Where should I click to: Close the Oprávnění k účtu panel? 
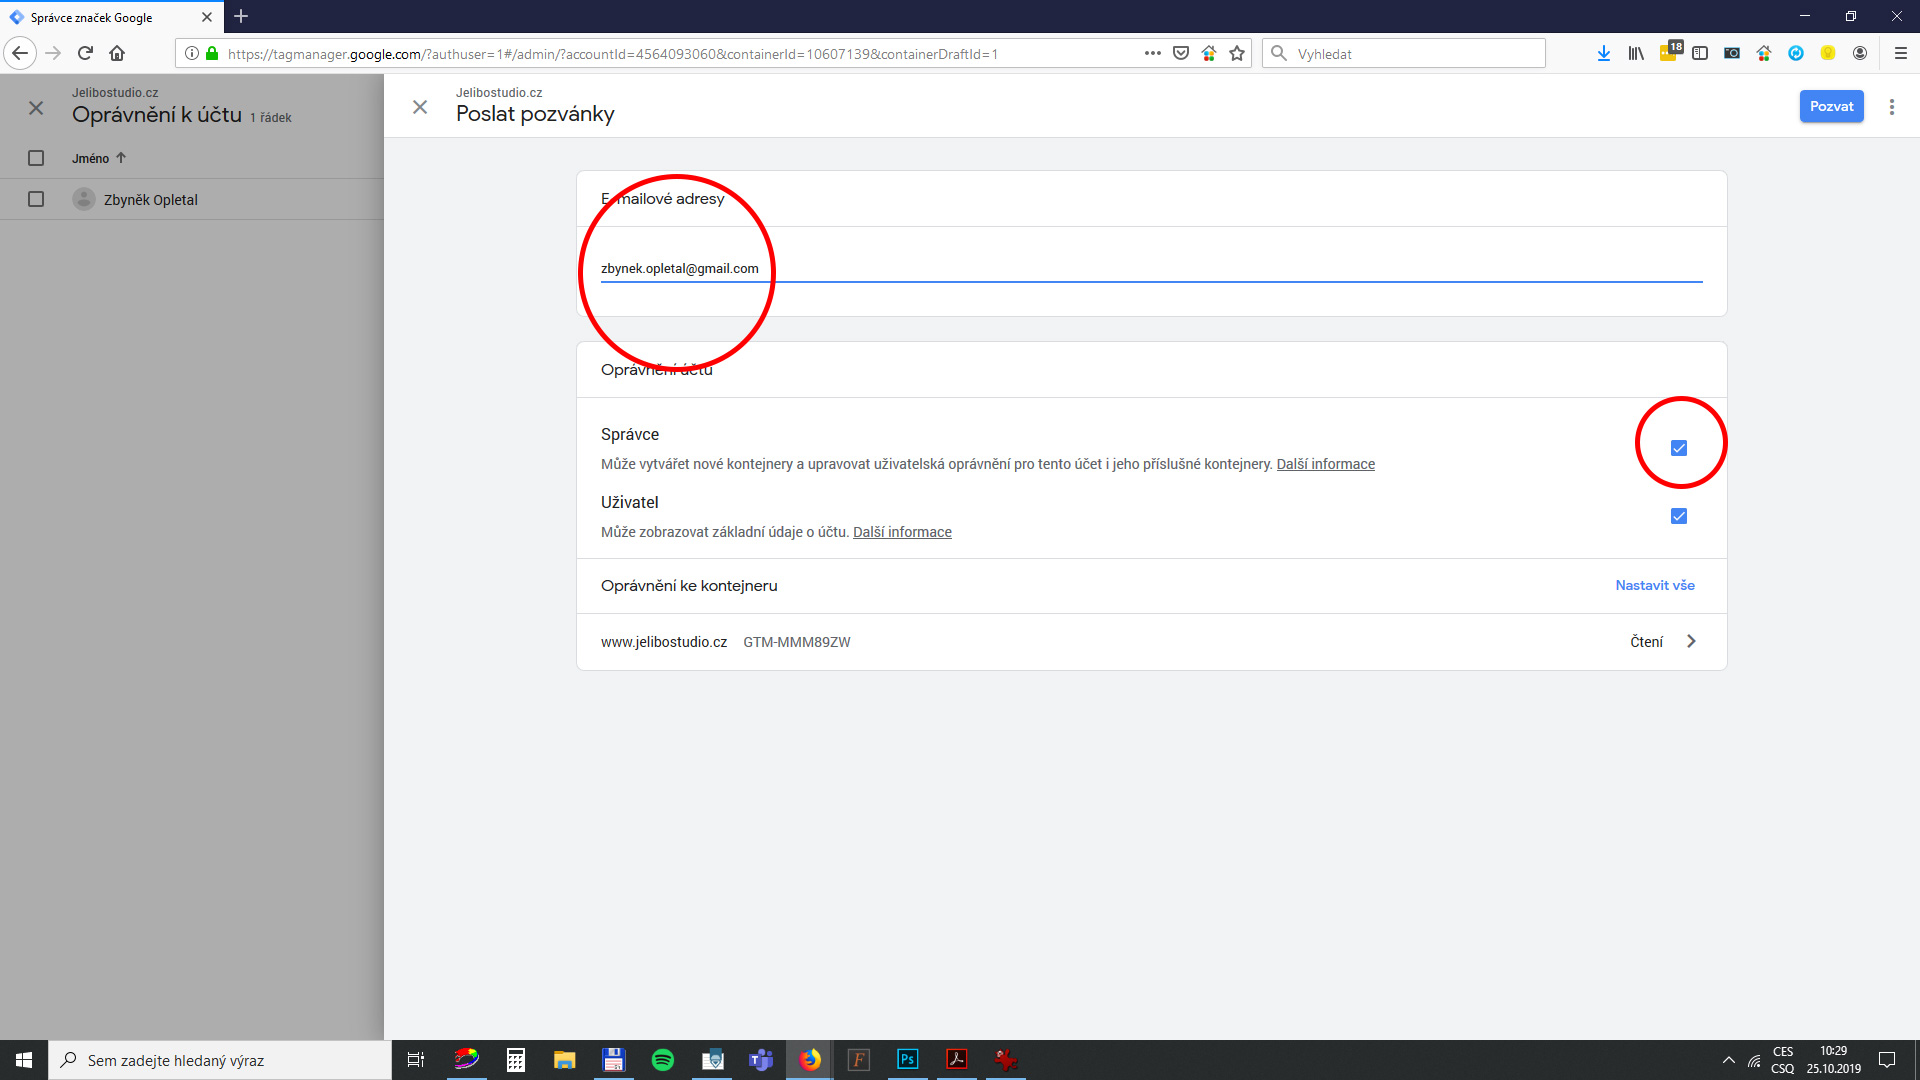click(36, 108)
